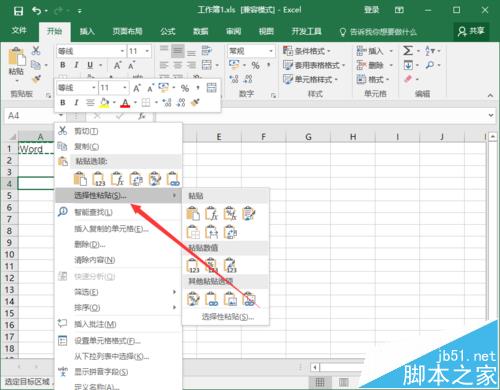Click paste values 123 icon in context menu
The width and height of the screenshot is (500, 390).
pos(99,179)
